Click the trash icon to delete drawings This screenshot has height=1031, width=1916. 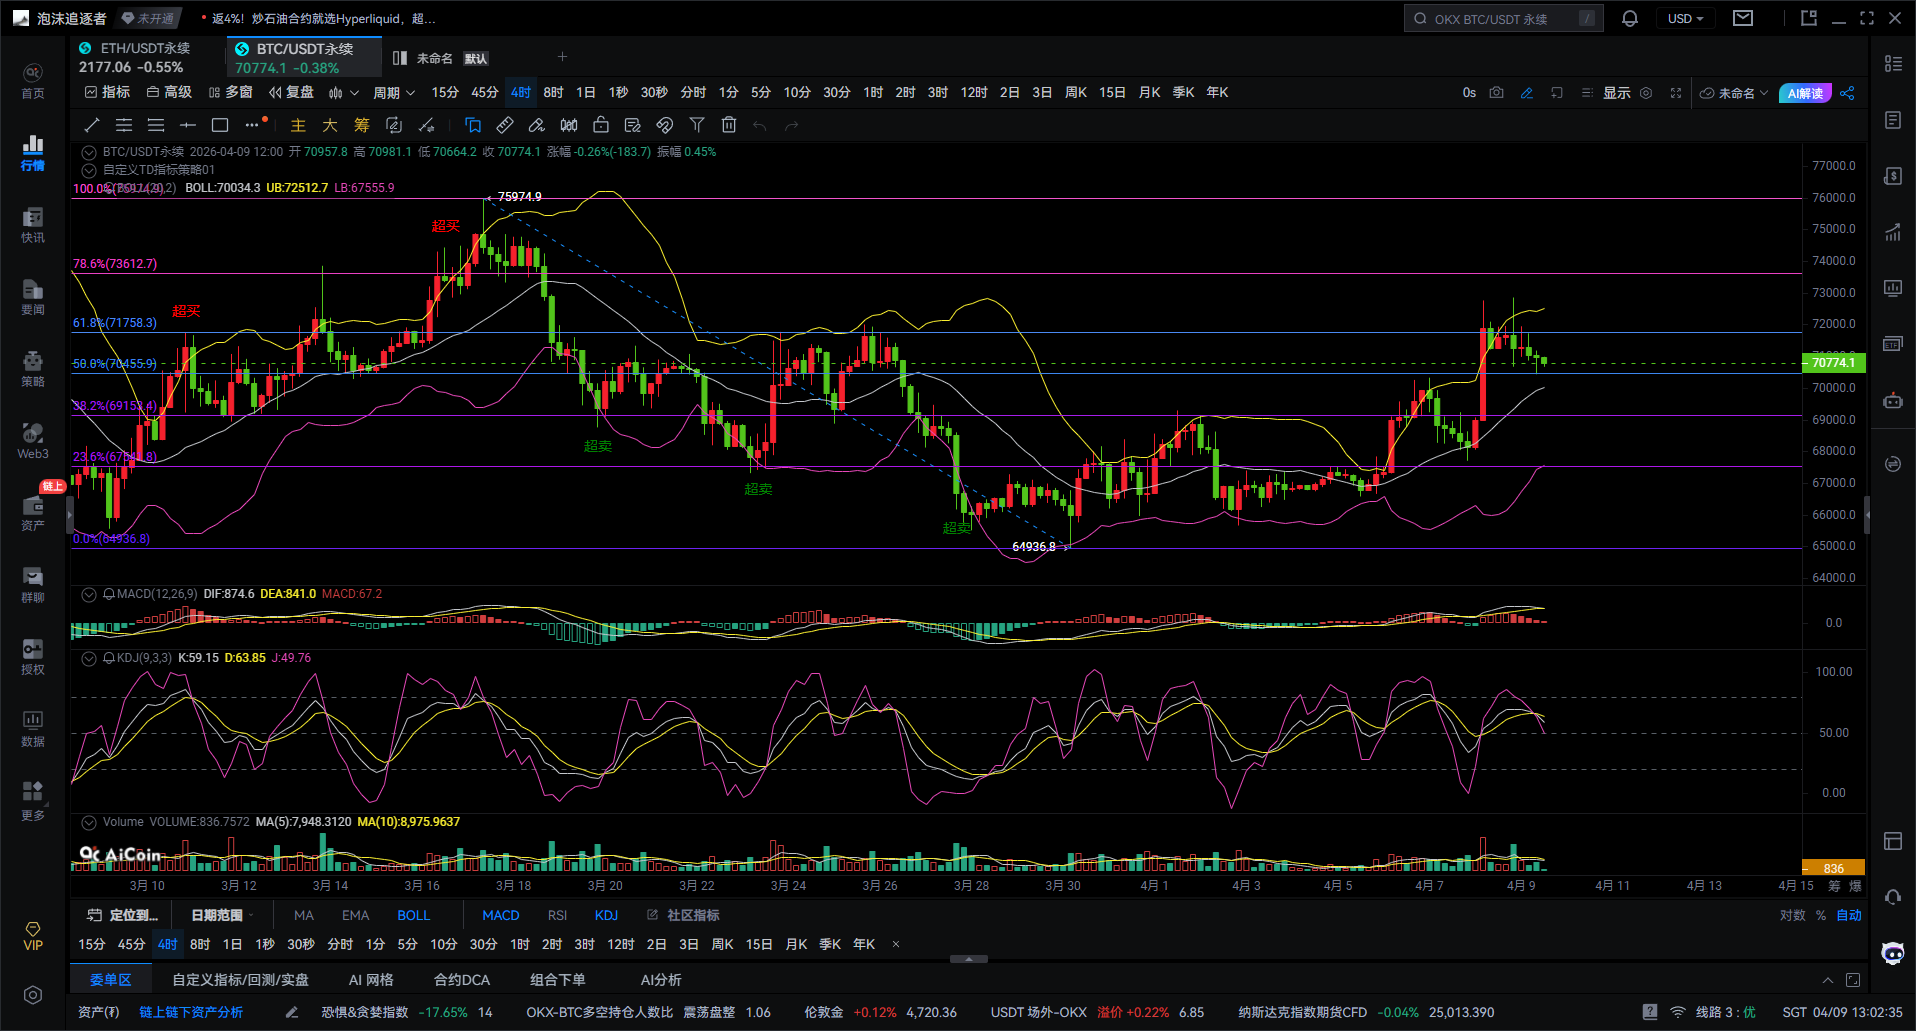729,125
